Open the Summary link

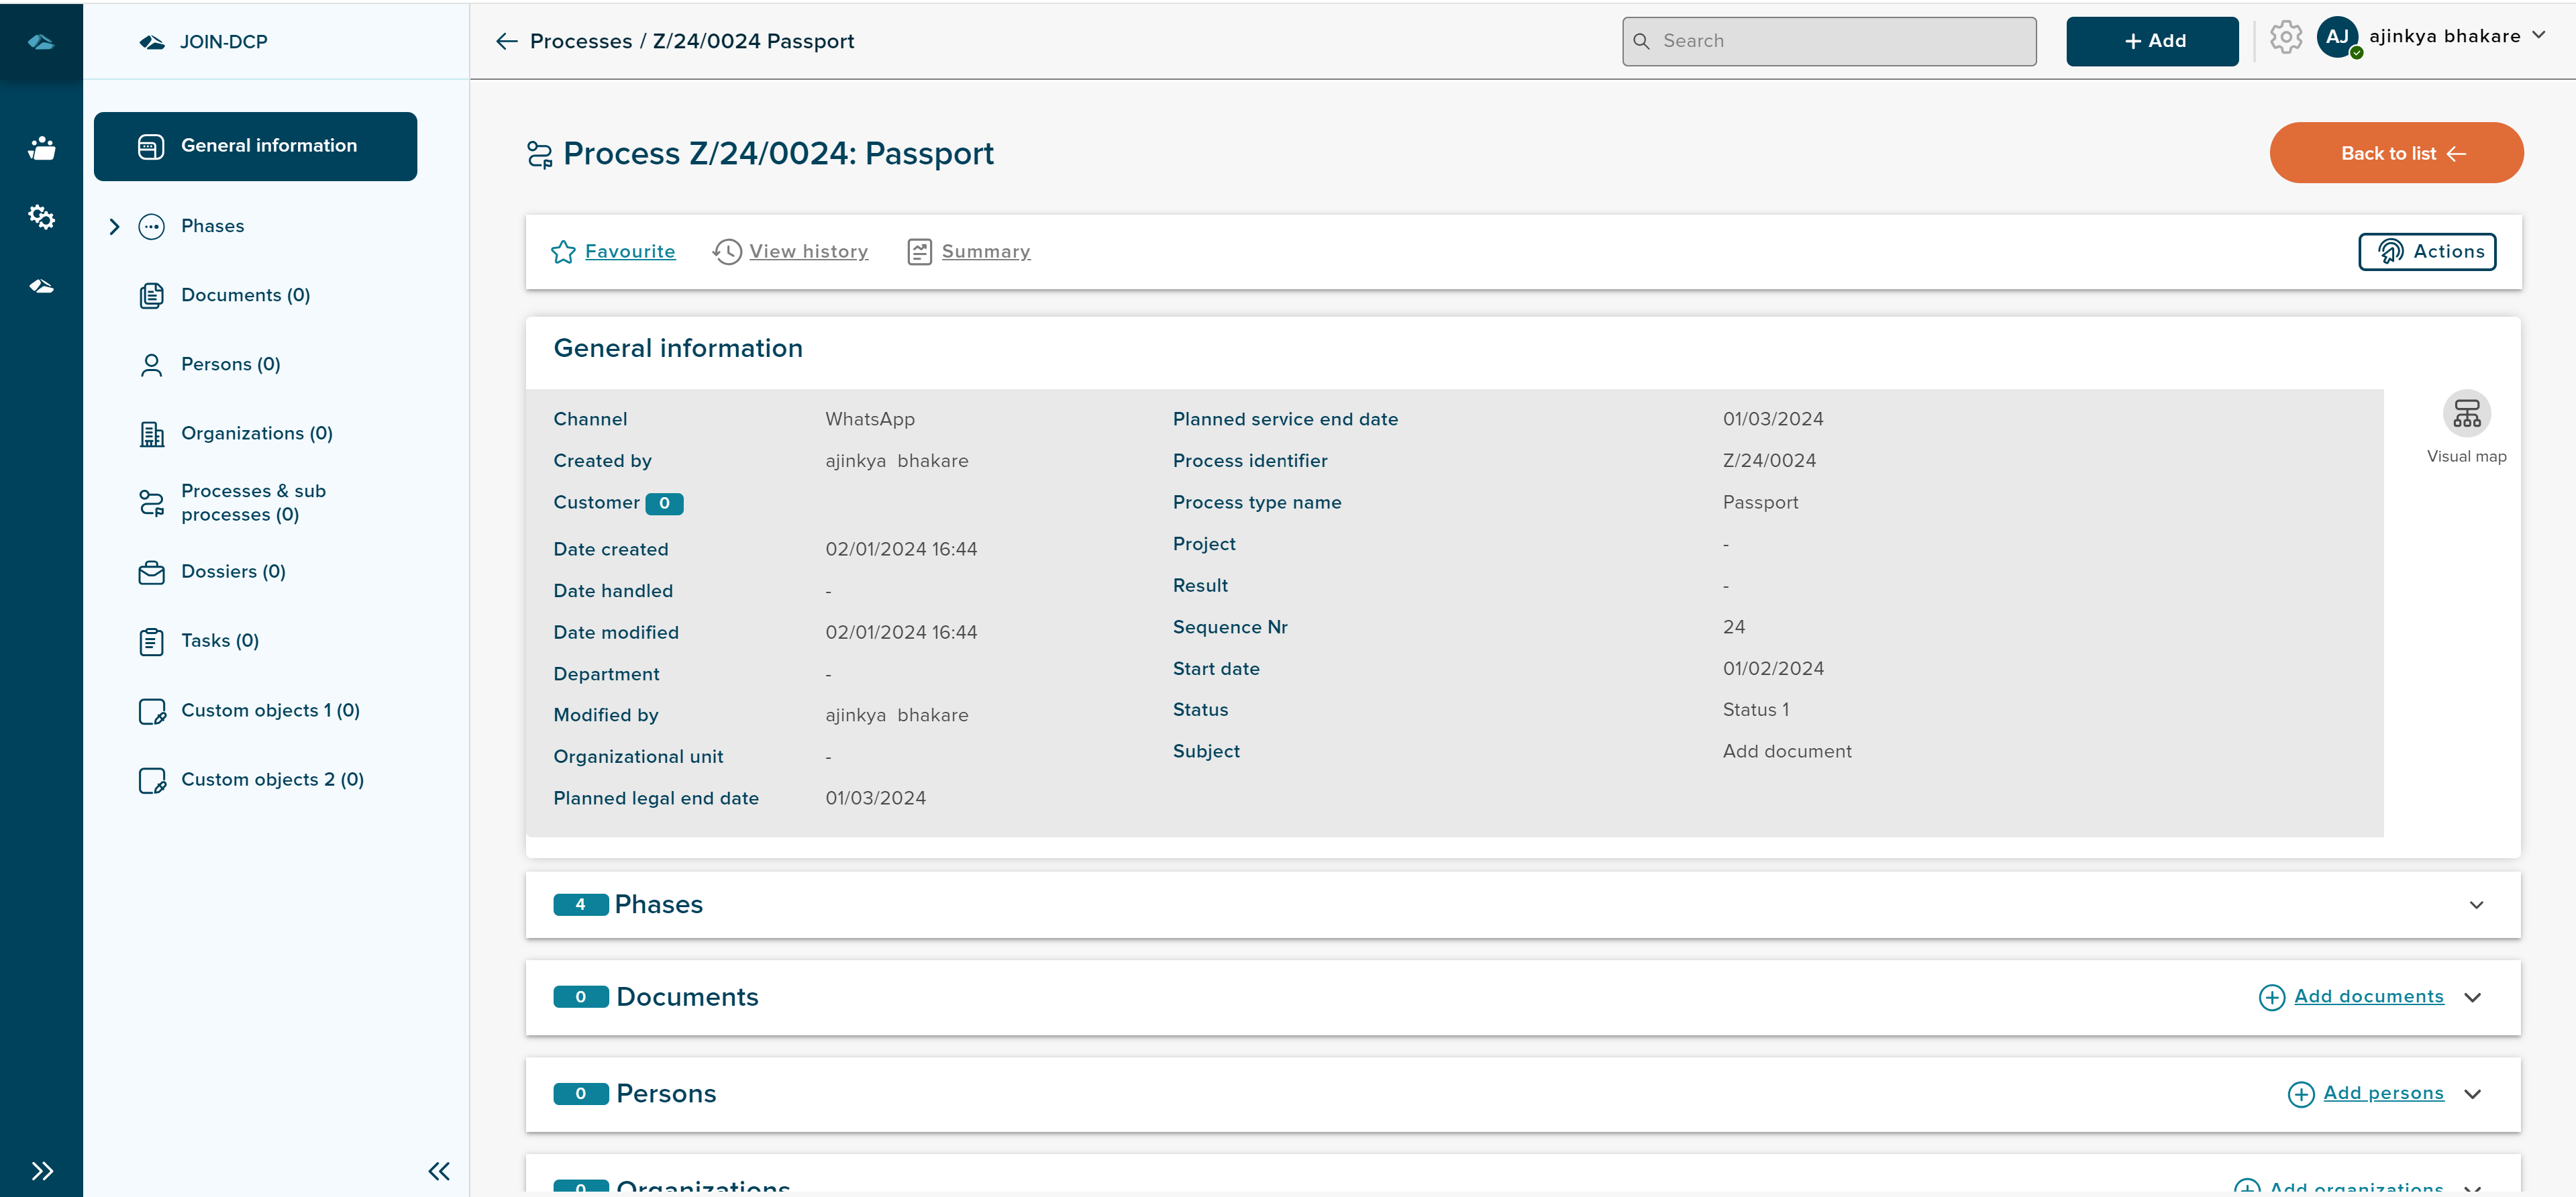tap(985, 252)
